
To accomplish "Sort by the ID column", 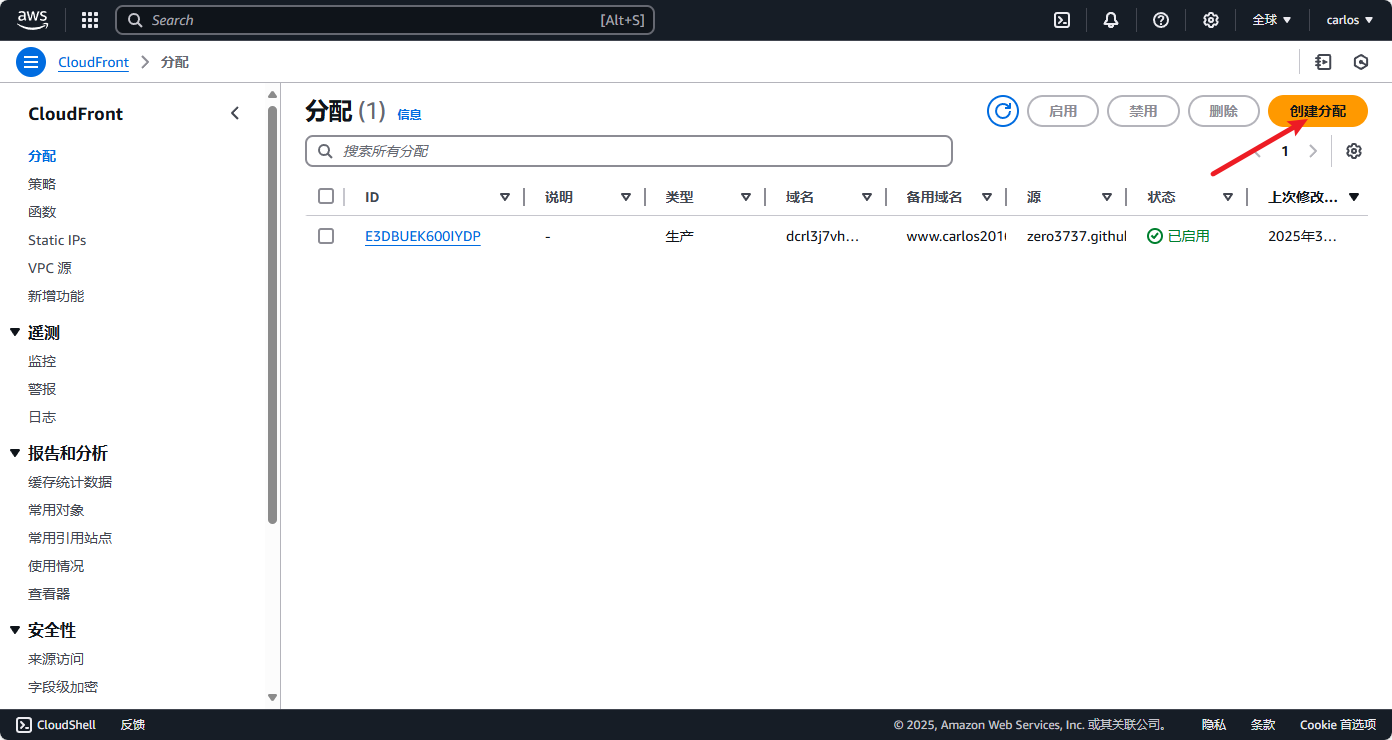I will point(505,197).
